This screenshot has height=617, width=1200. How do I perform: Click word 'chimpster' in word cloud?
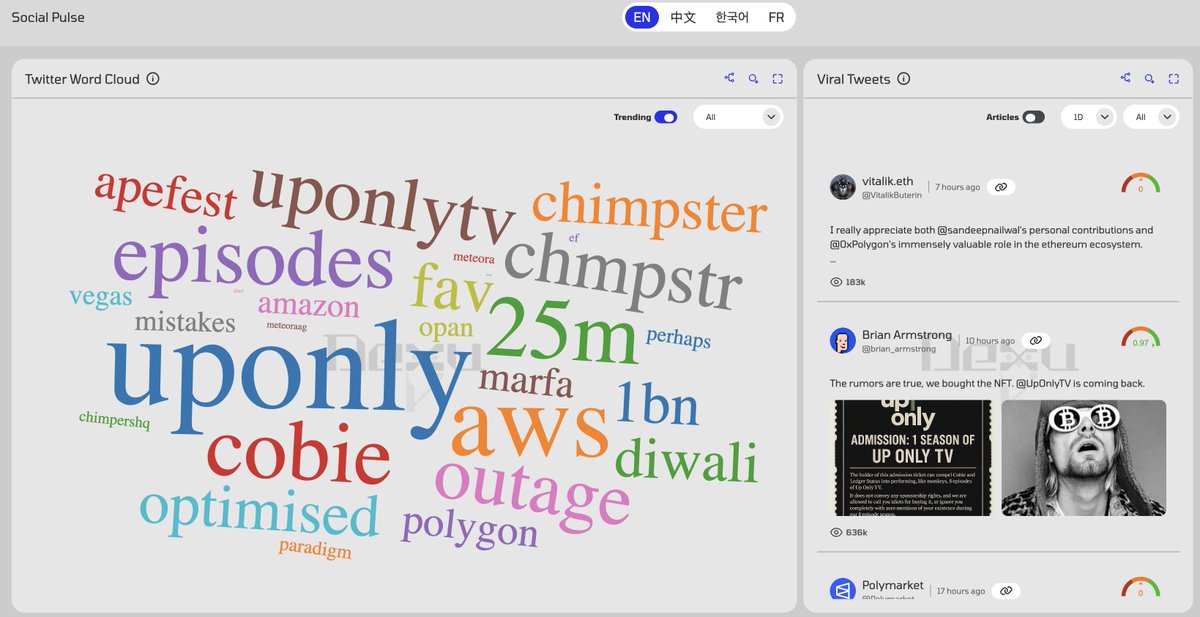coord(649,210)
